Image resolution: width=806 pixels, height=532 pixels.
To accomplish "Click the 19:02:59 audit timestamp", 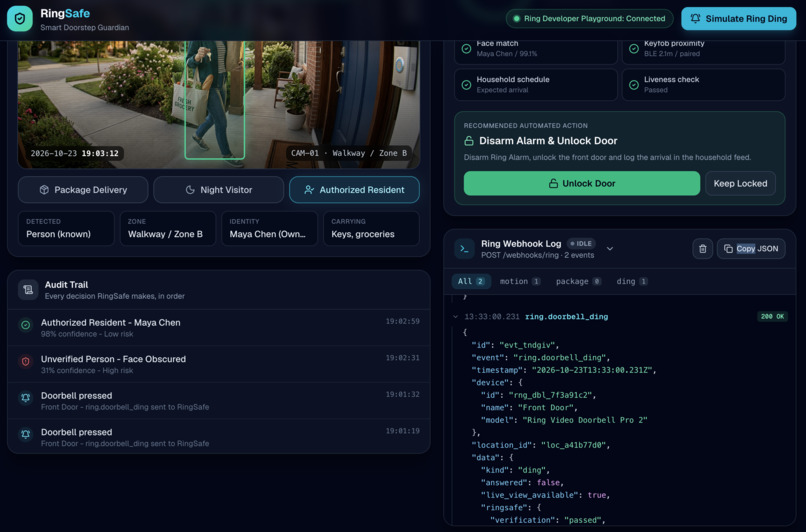I will [x=402, y=321].
